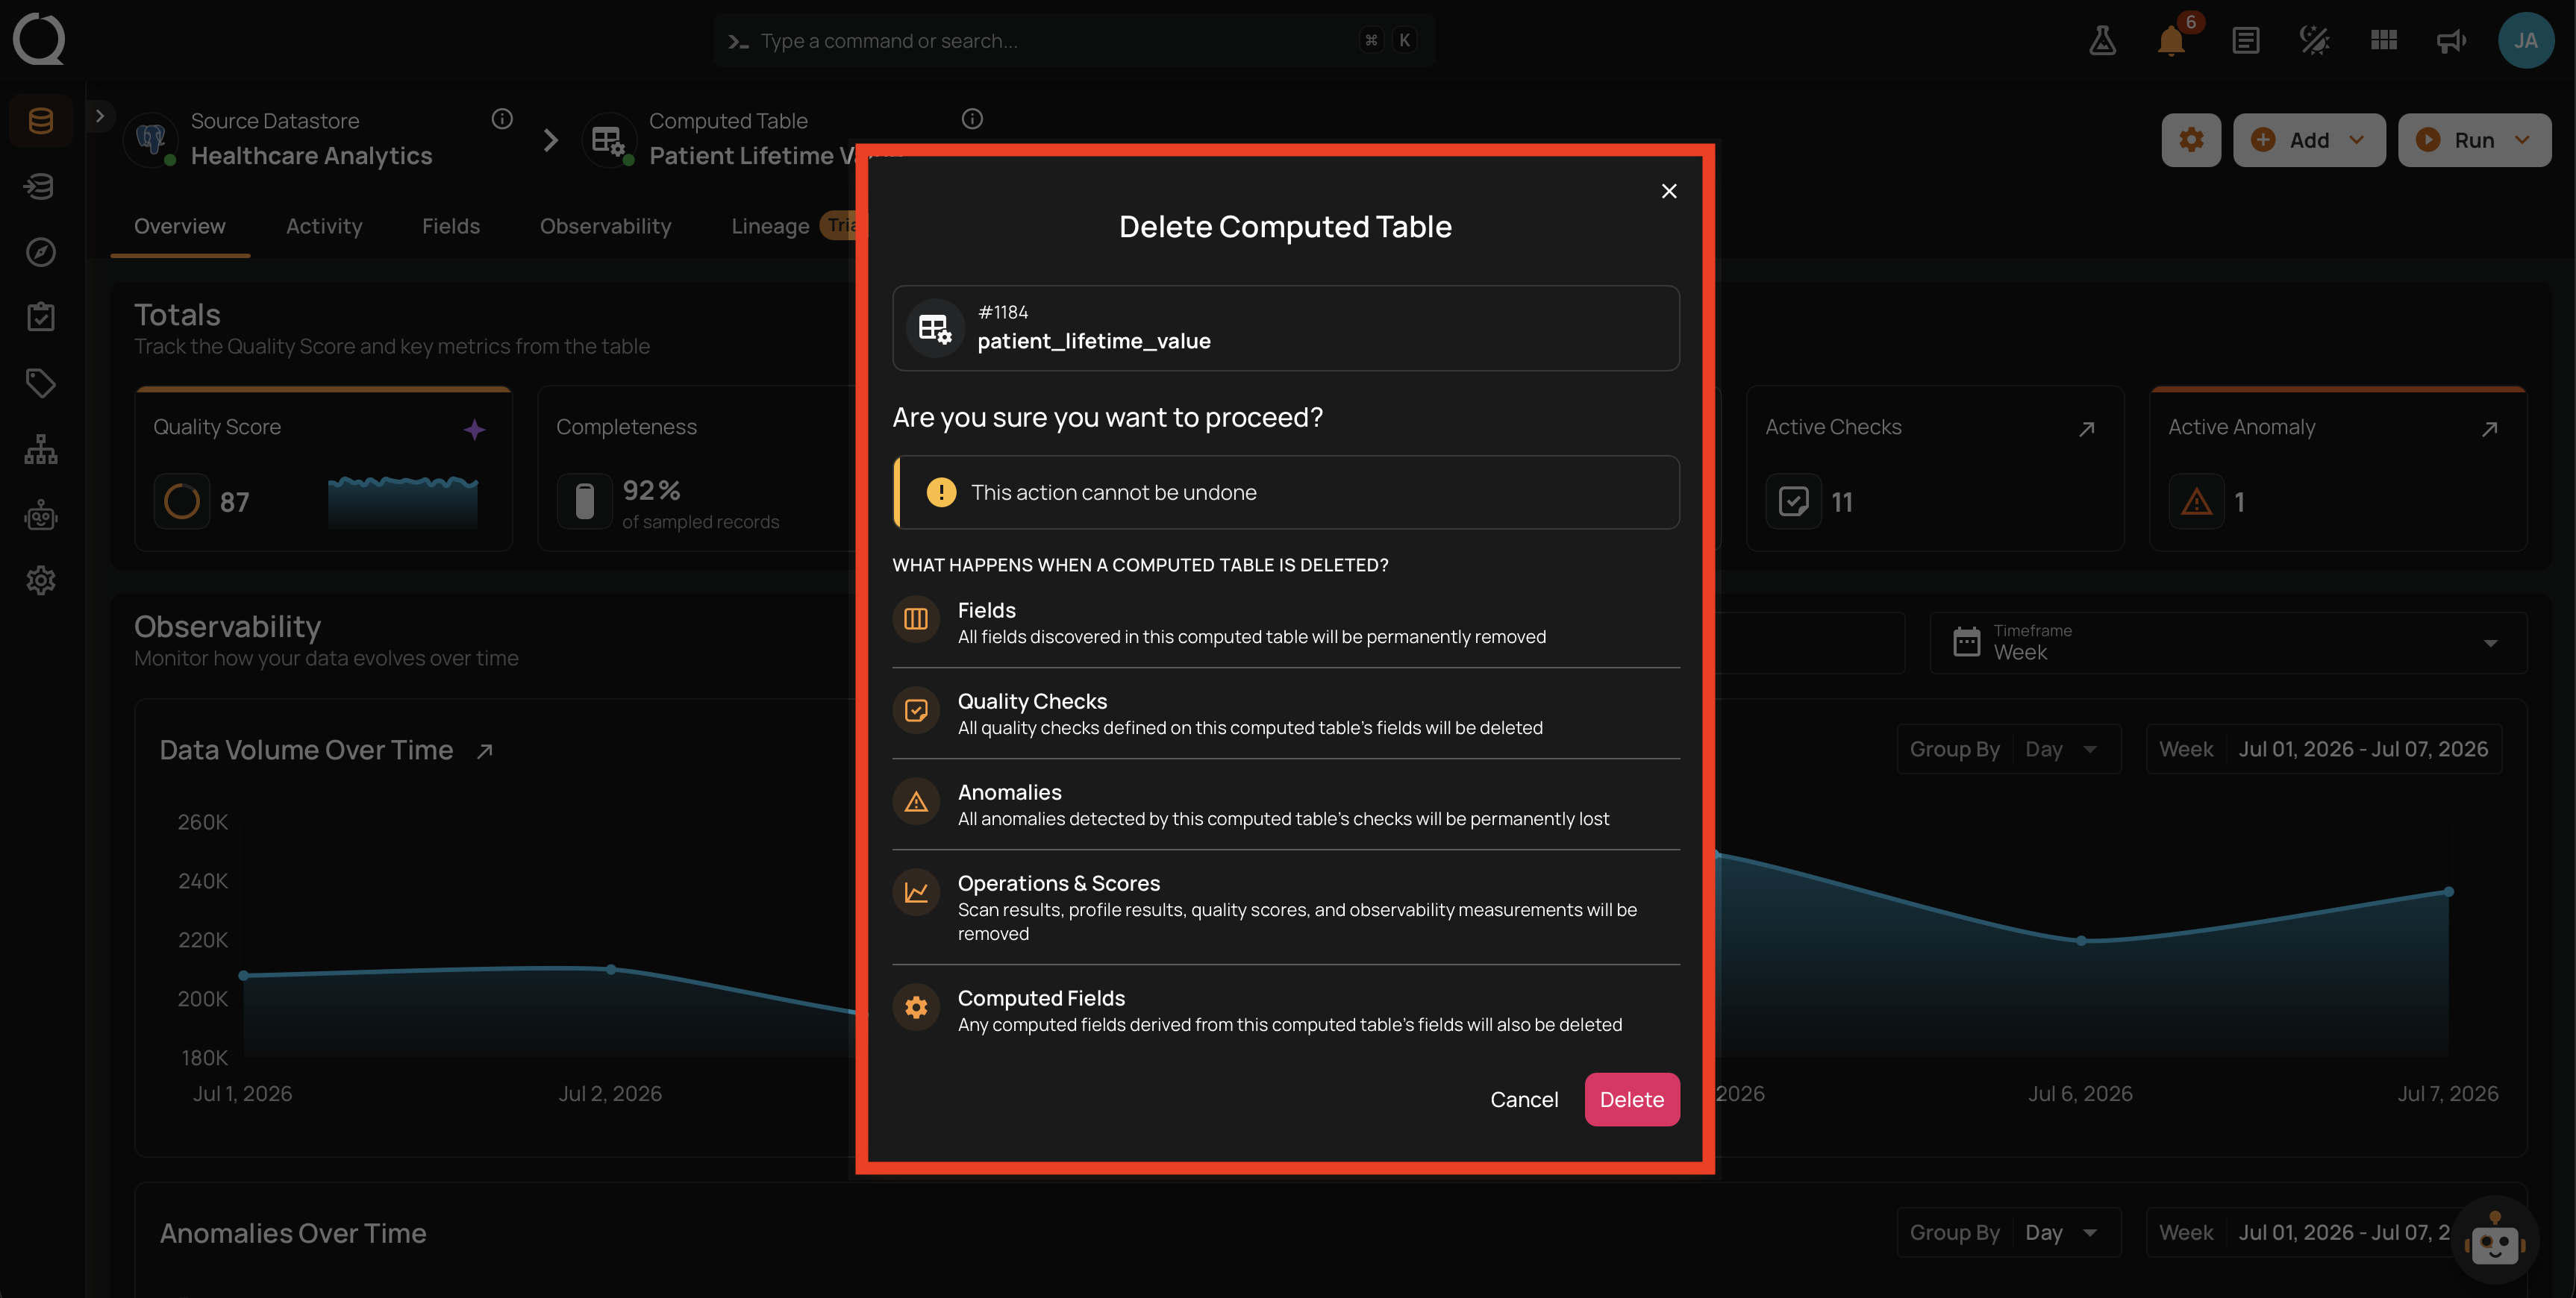The height and width of the screenshot is (1298, 2576).
Task: Click the magic wand theme icon
Action: [x=2314, y=40]
